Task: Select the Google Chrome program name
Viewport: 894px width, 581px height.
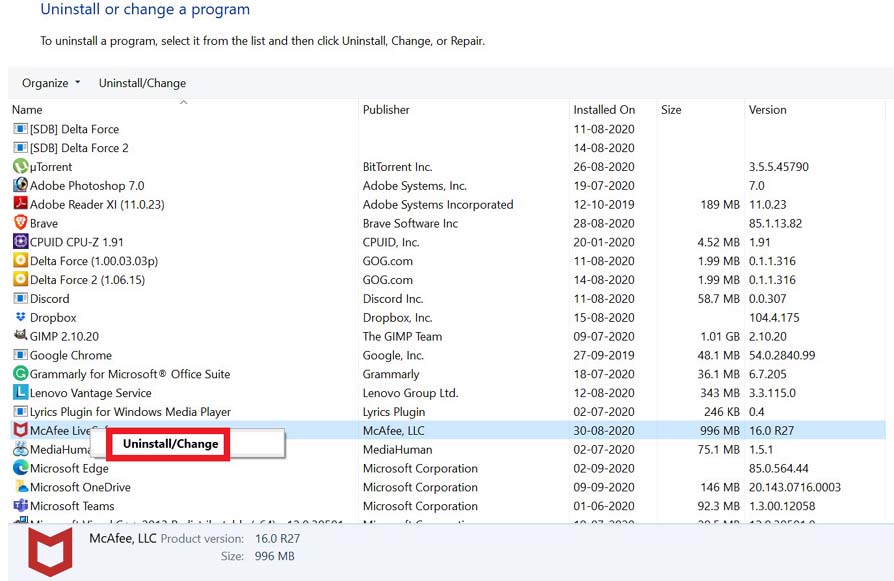Action: tap(71, 355)
